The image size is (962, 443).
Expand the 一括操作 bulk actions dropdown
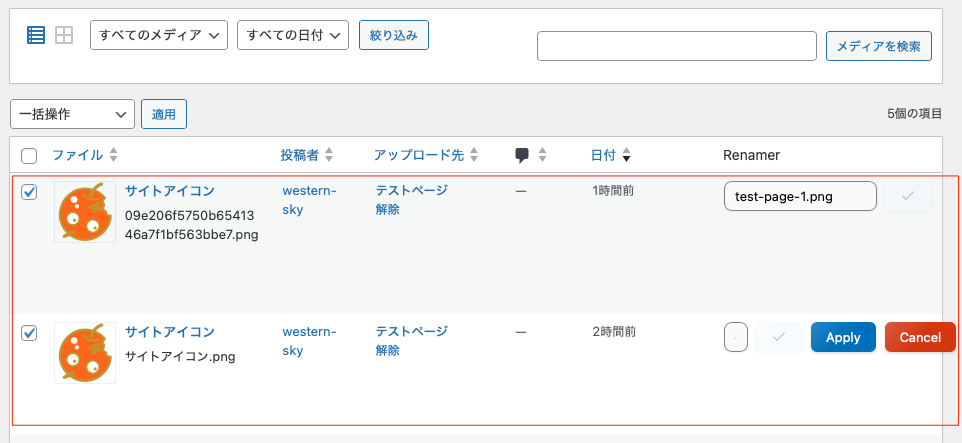pyautogui.click(x=72, y=115)
